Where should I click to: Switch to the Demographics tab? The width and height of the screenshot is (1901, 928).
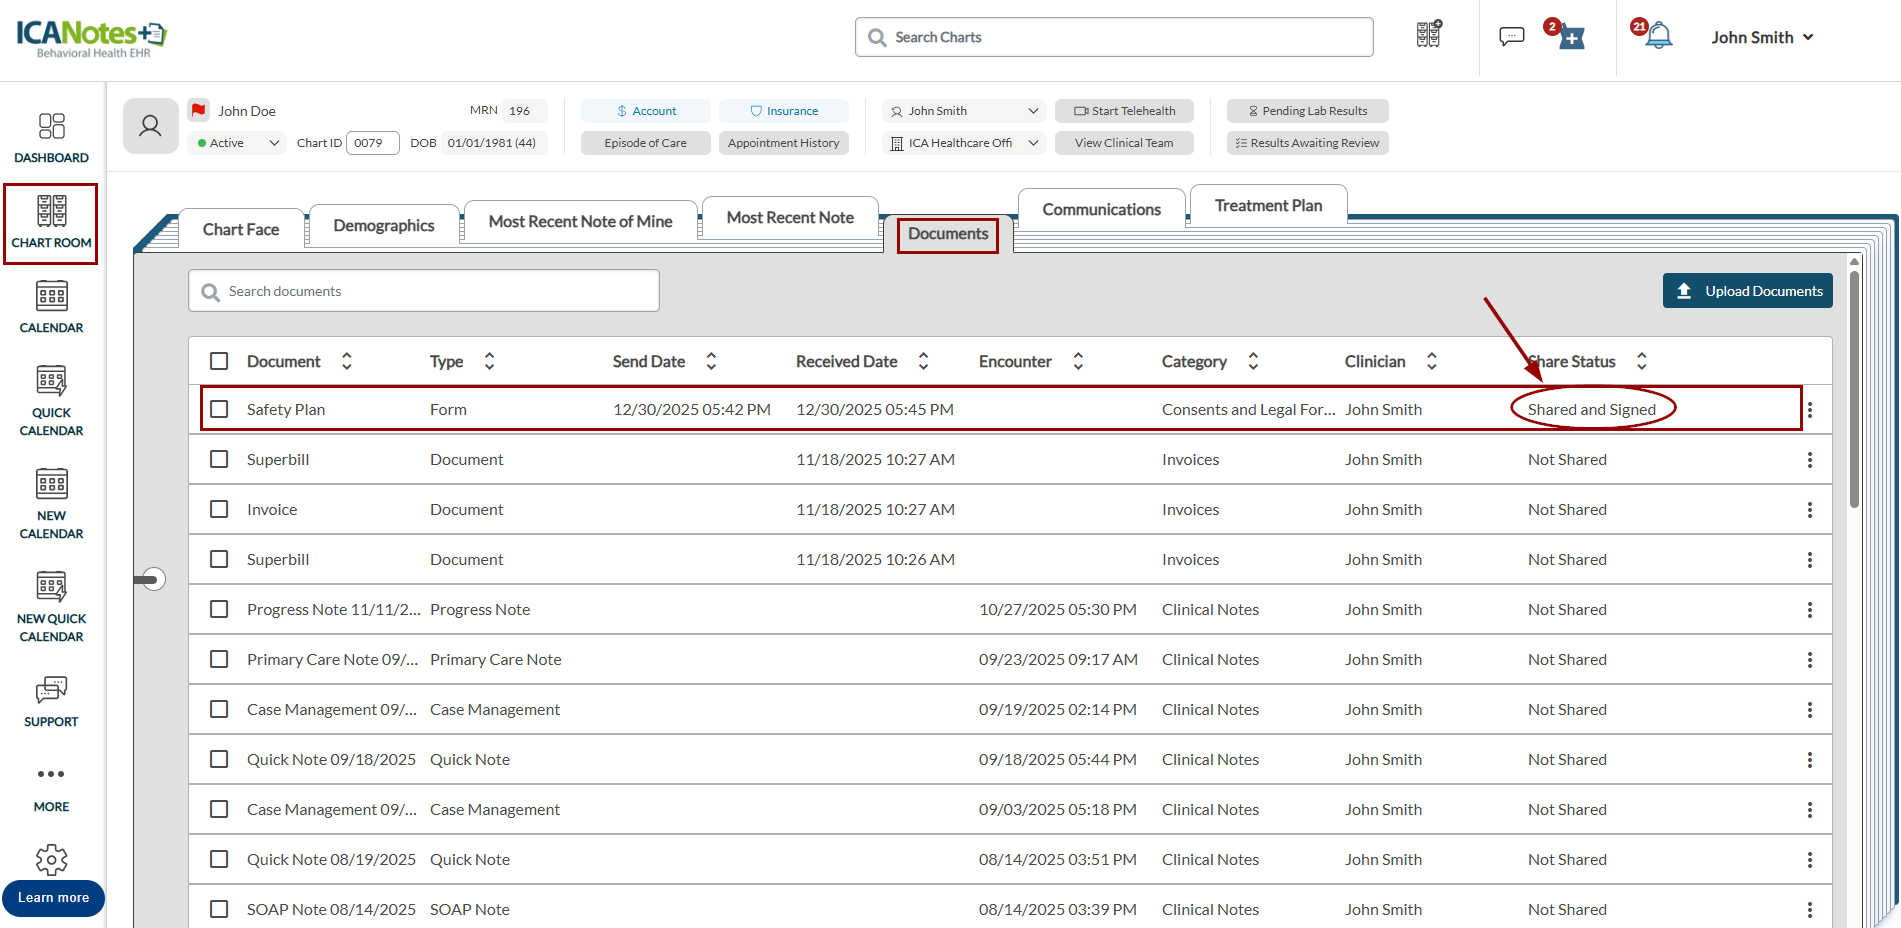click(383, 225)
